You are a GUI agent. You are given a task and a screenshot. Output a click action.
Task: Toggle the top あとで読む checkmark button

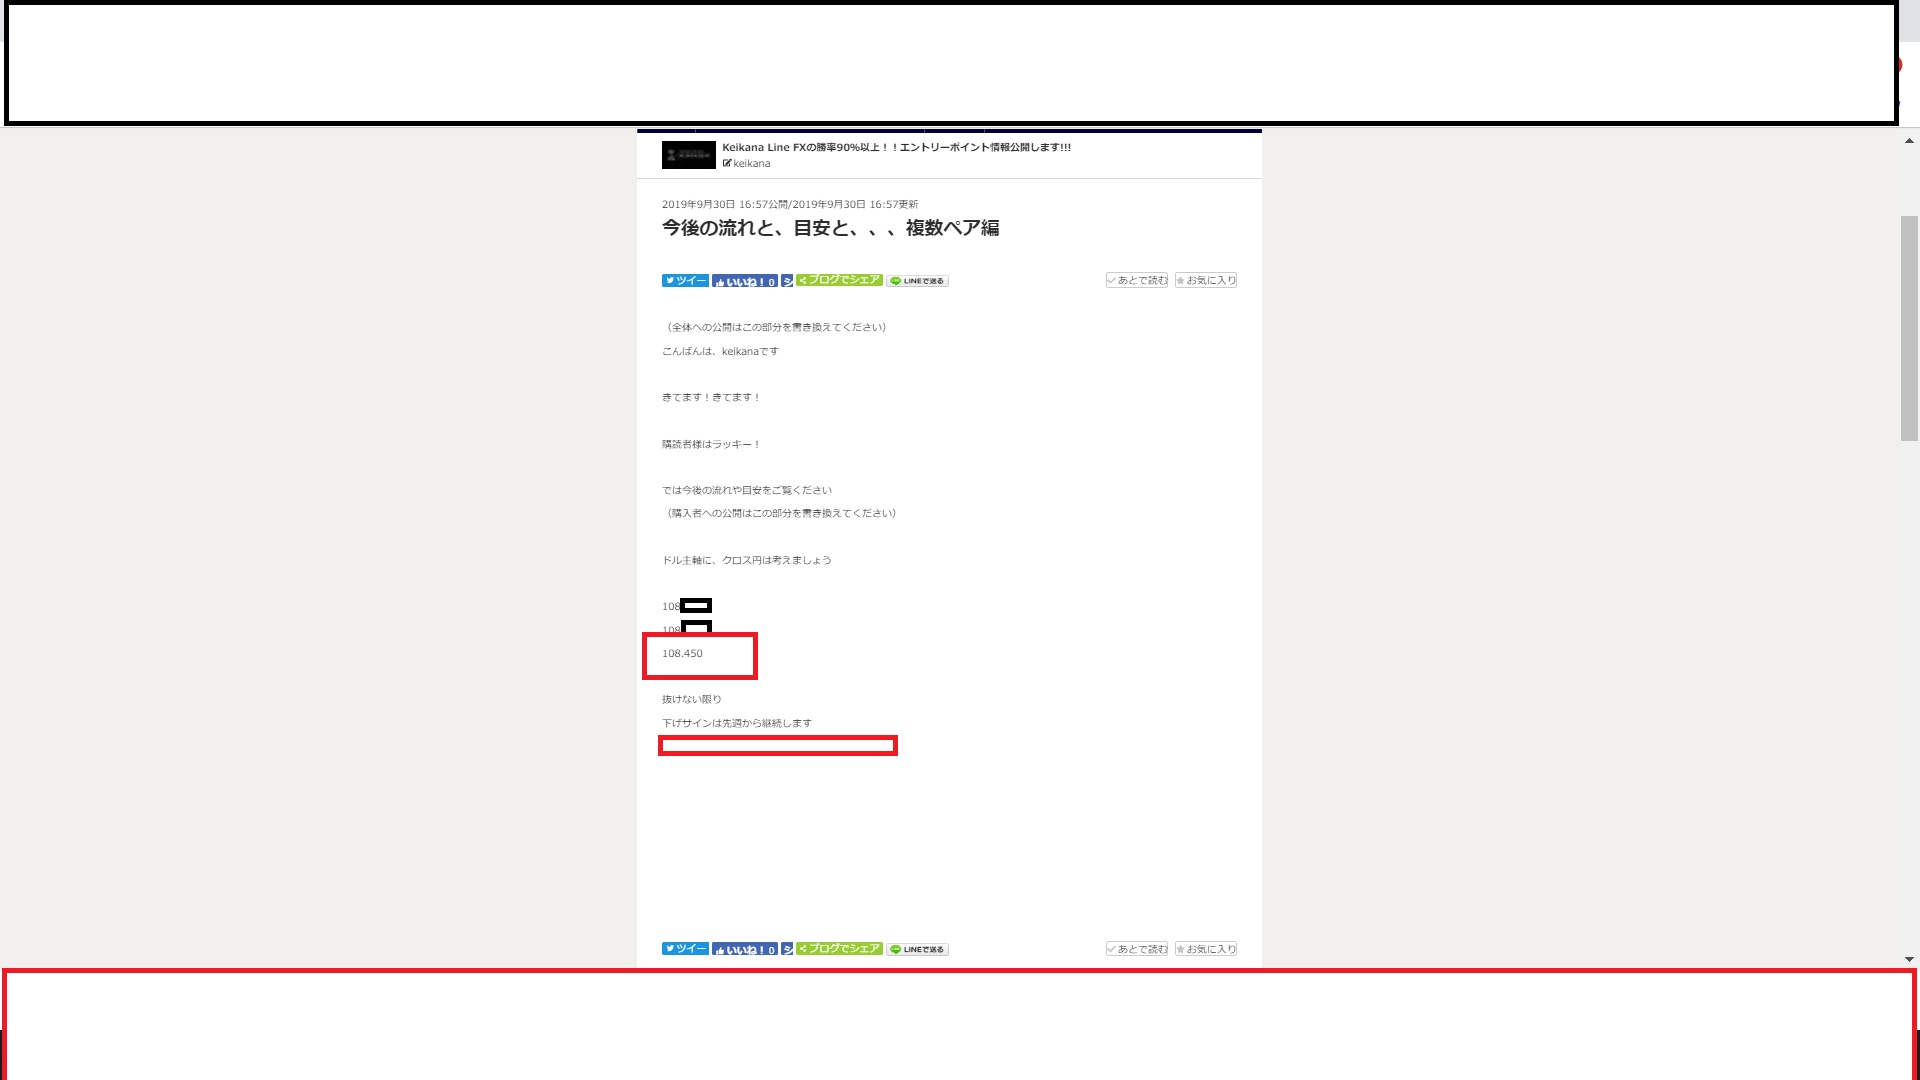pyautogui.click(x=1136, y=280)
